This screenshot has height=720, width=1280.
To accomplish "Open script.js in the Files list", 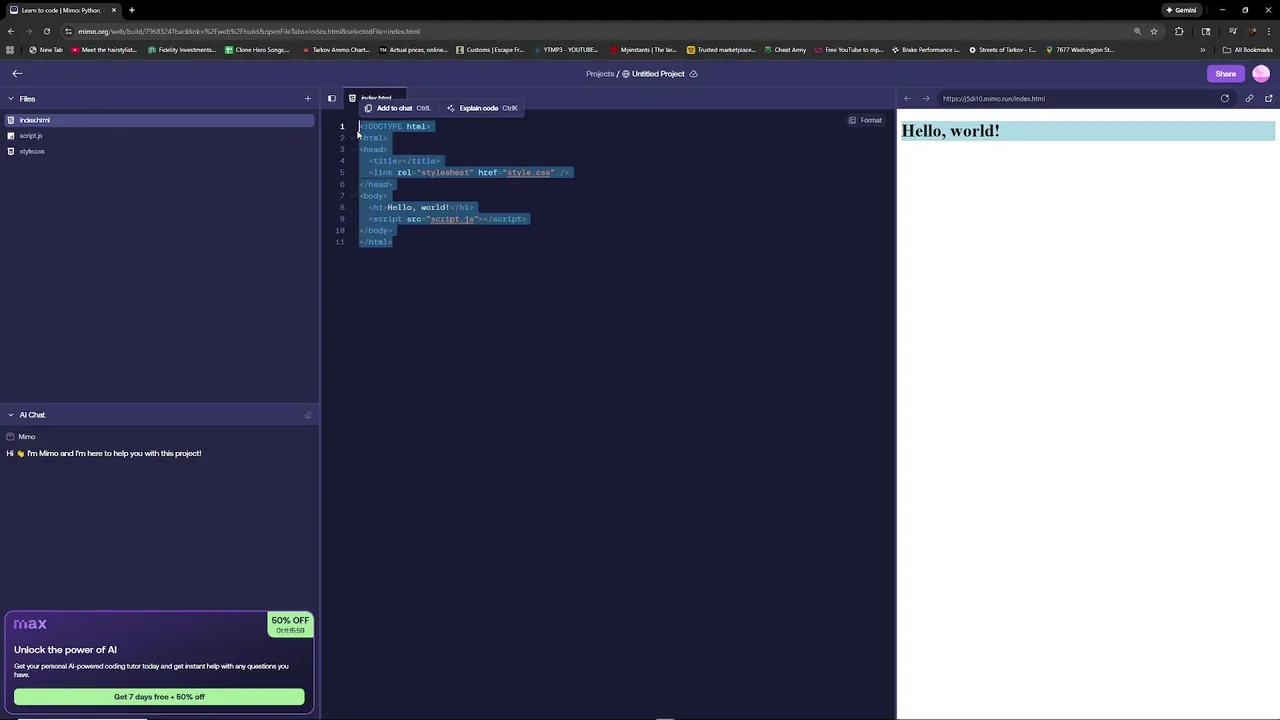I will pos(160,136).
